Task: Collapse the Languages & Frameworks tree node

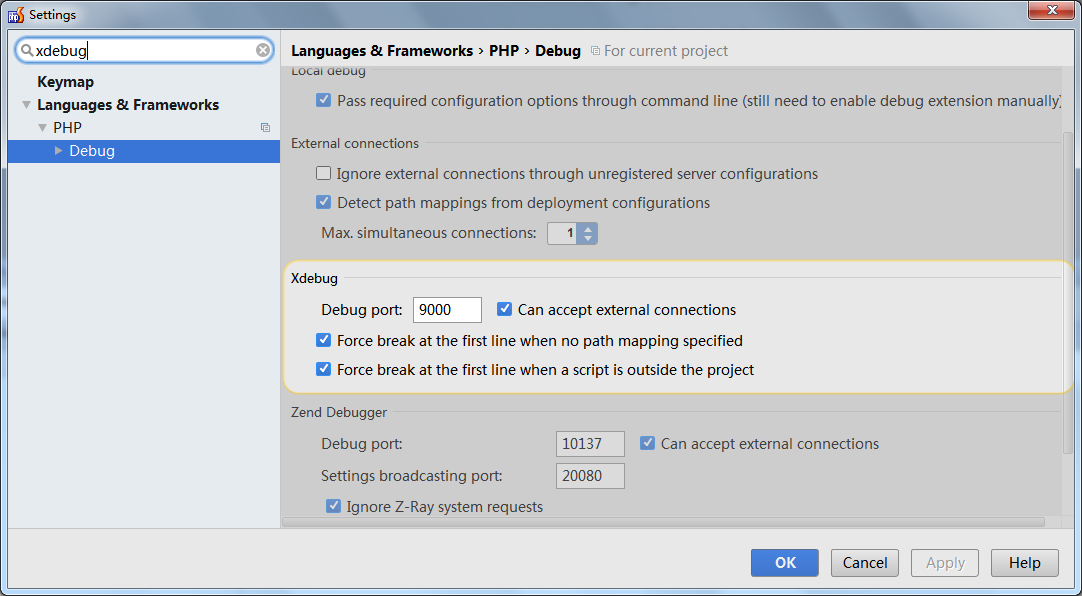Action: click(26, 105)
